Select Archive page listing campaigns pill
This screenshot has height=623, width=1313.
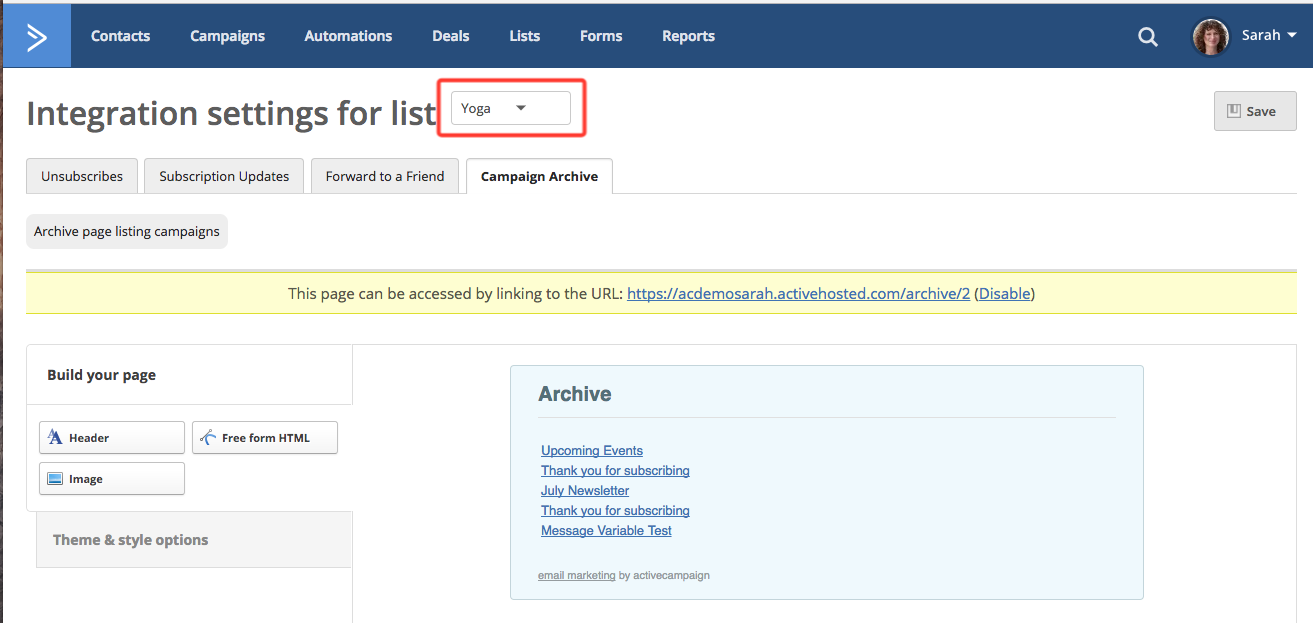click(127, 231)
